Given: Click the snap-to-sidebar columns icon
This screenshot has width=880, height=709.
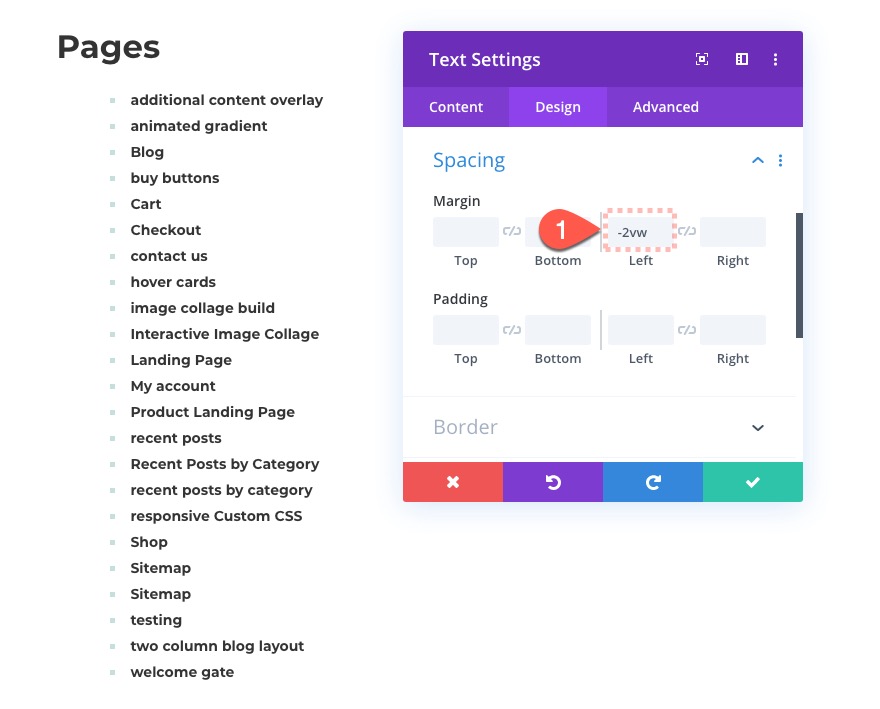Looking at the screenshot, I should coord(741,60).
